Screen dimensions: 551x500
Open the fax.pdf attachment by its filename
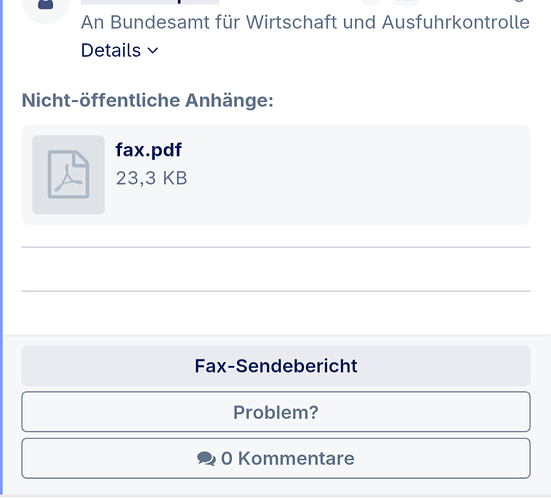pos(149,150)
